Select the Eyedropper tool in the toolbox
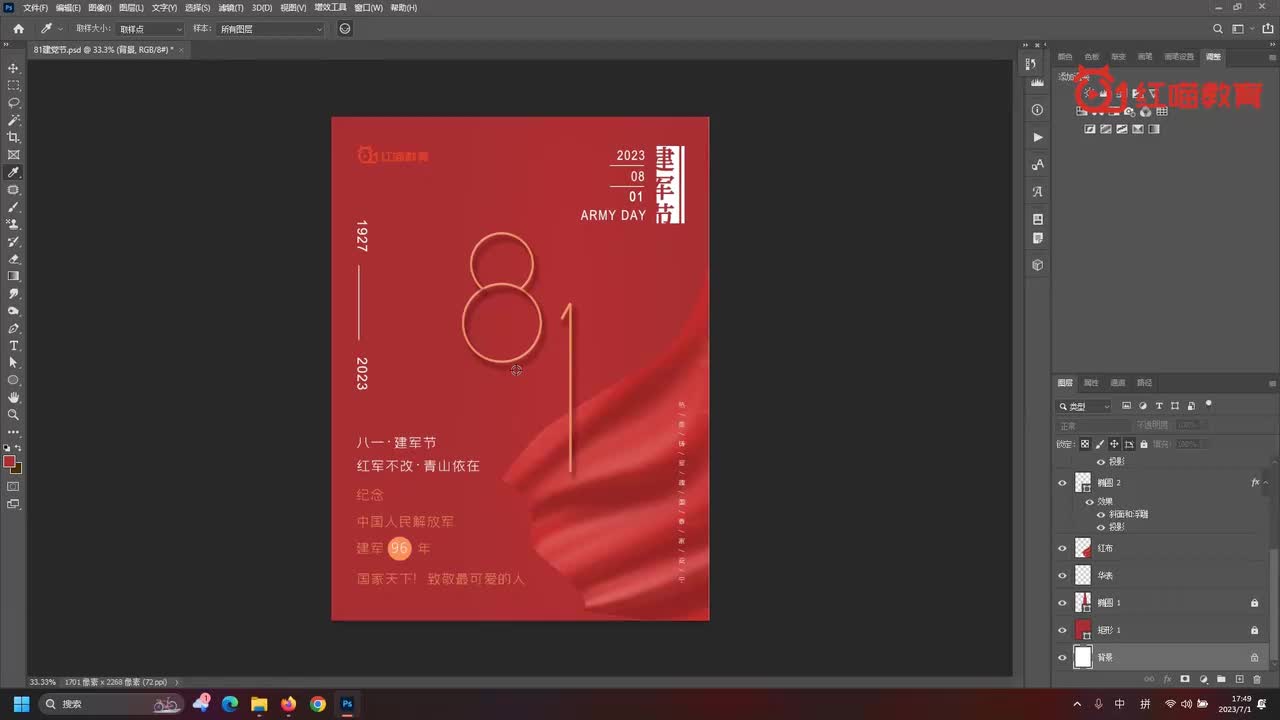The image size is (1280, 720). (14, 172)
